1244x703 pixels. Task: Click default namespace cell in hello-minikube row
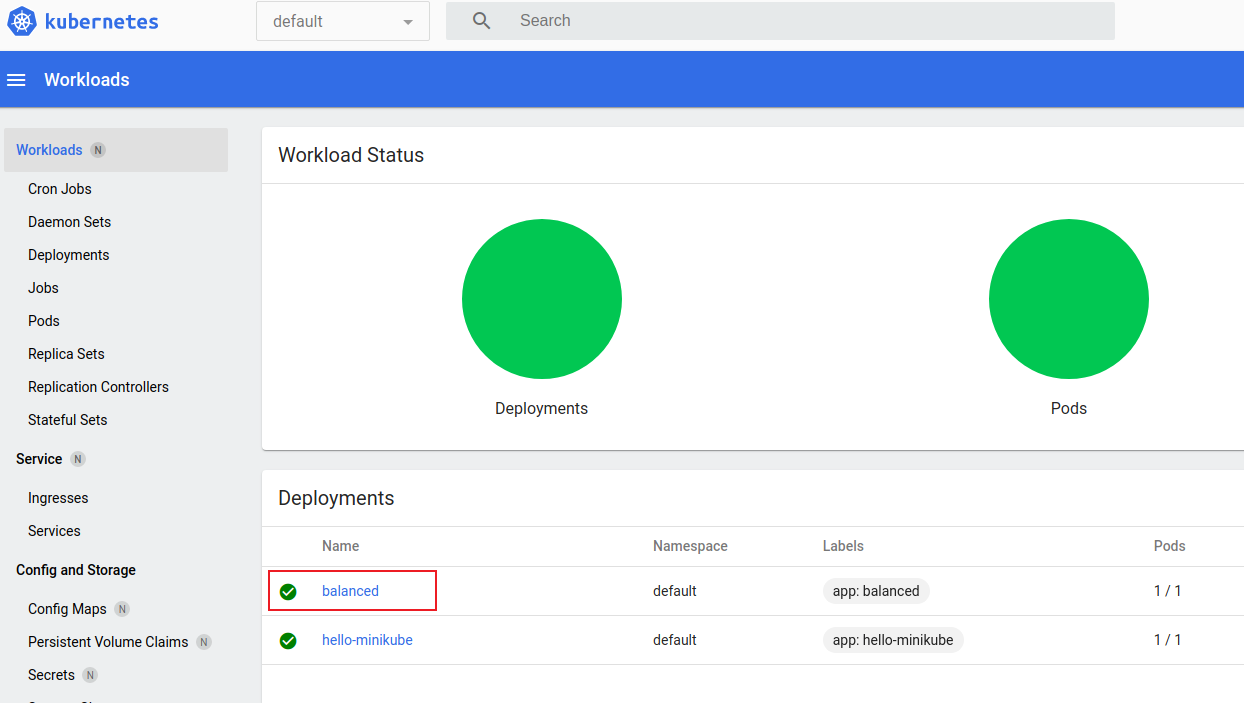coord(675,640)
